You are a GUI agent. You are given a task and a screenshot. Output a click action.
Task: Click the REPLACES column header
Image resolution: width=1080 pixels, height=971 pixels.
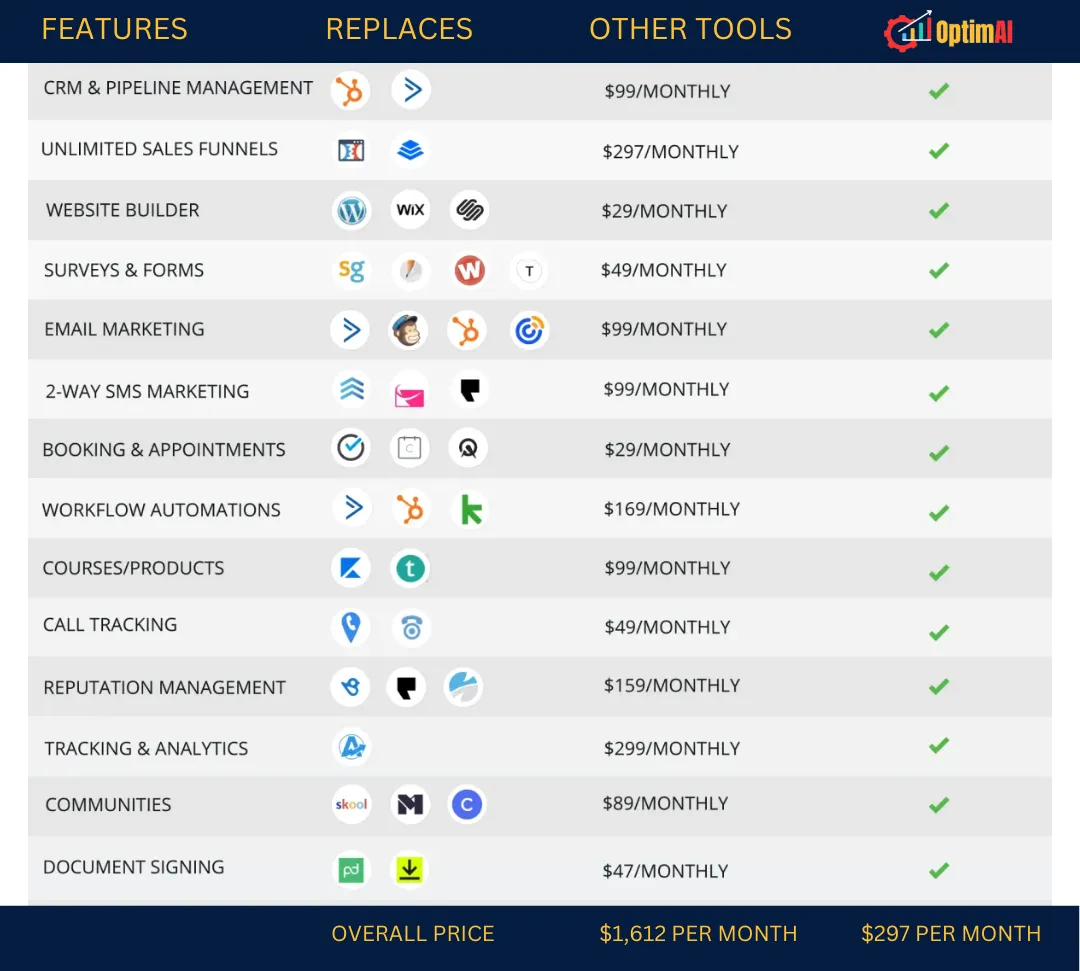point(399,29)
